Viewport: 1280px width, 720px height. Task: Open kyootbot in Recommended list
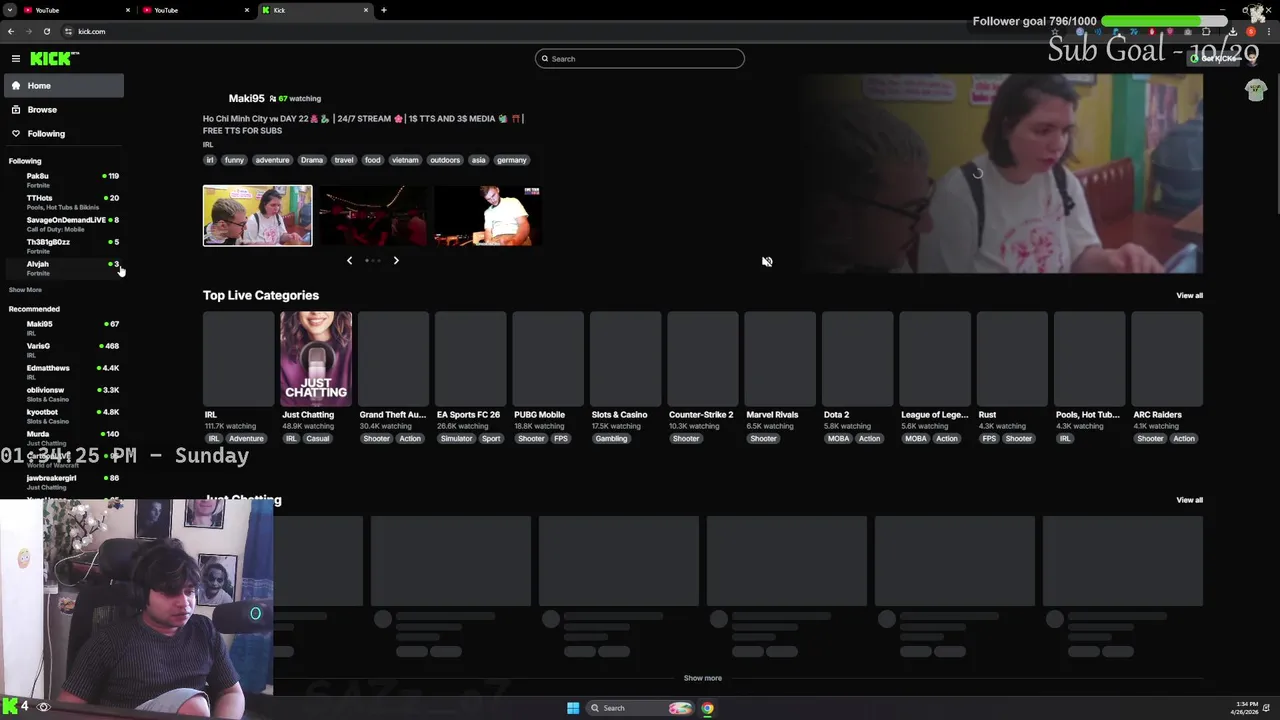[64, 416]
